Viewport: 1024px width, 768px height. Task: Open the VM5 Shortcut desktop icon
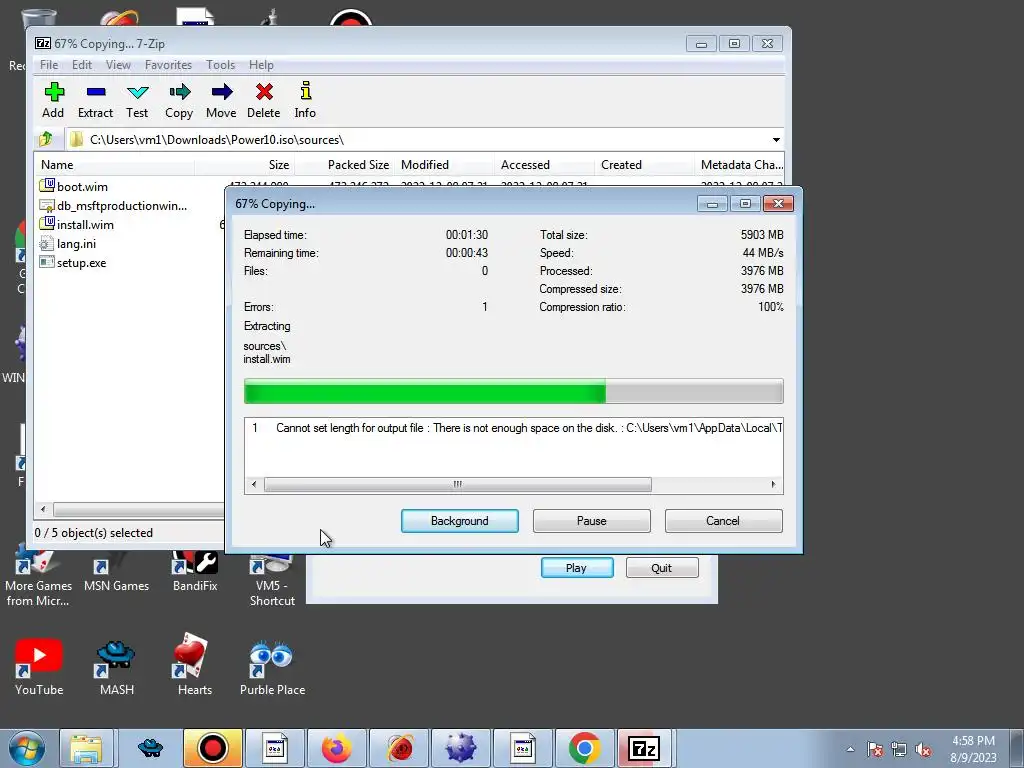pos(272,578)
